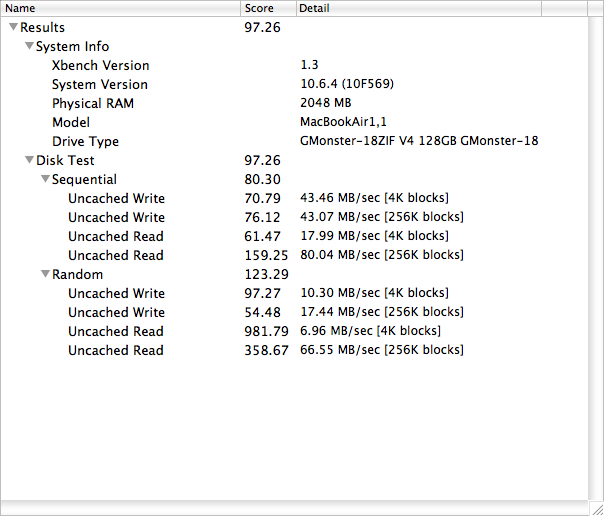This screenshot has width=604, height=516.
Task: Select the Sequential label
Action: [84, 179]
